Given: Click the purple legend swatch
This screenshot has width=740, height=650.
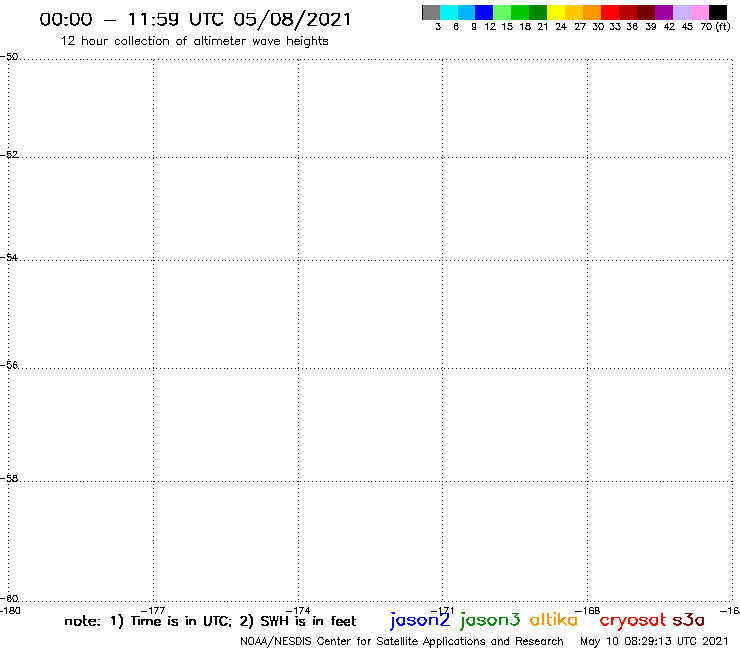Looking at the screenshot, I should (x=664, y=12).
